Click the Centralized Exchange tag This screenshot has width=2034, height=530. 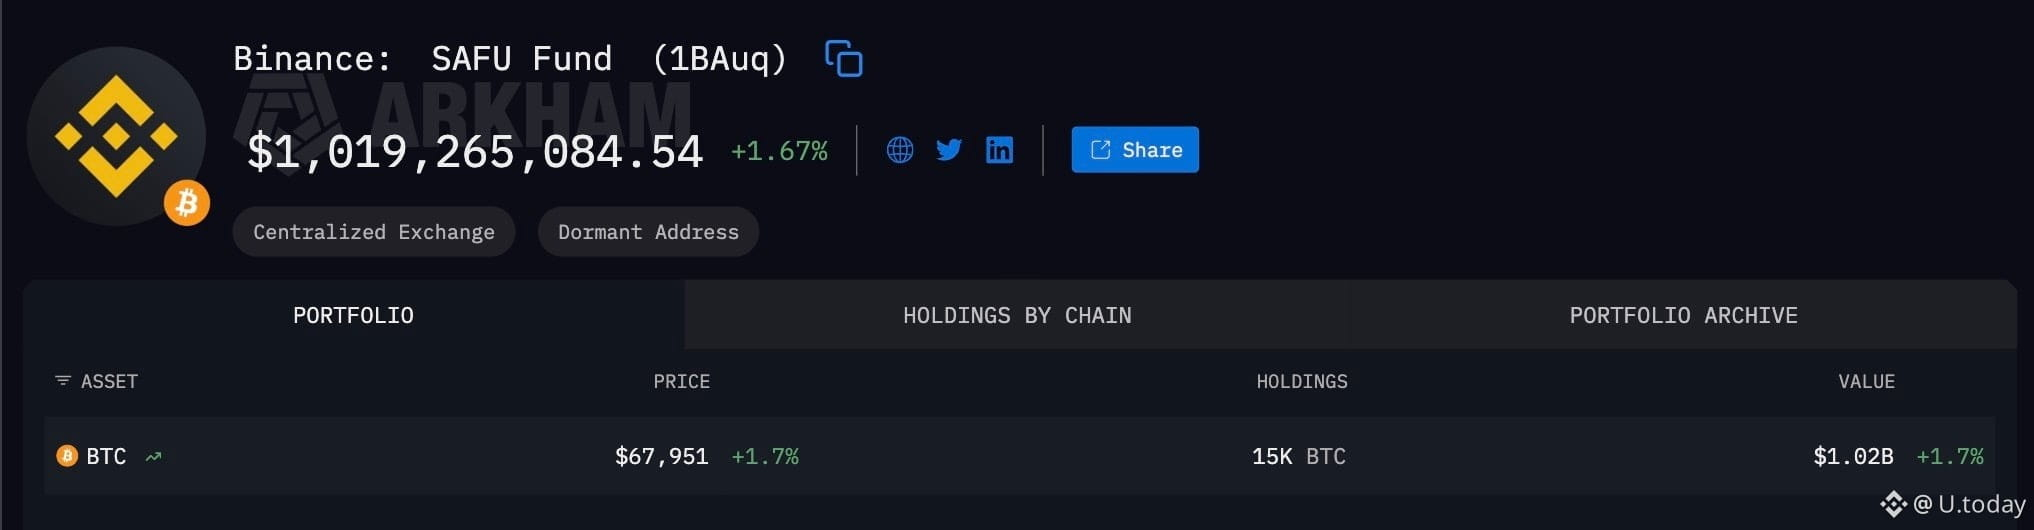pos(373,232)
